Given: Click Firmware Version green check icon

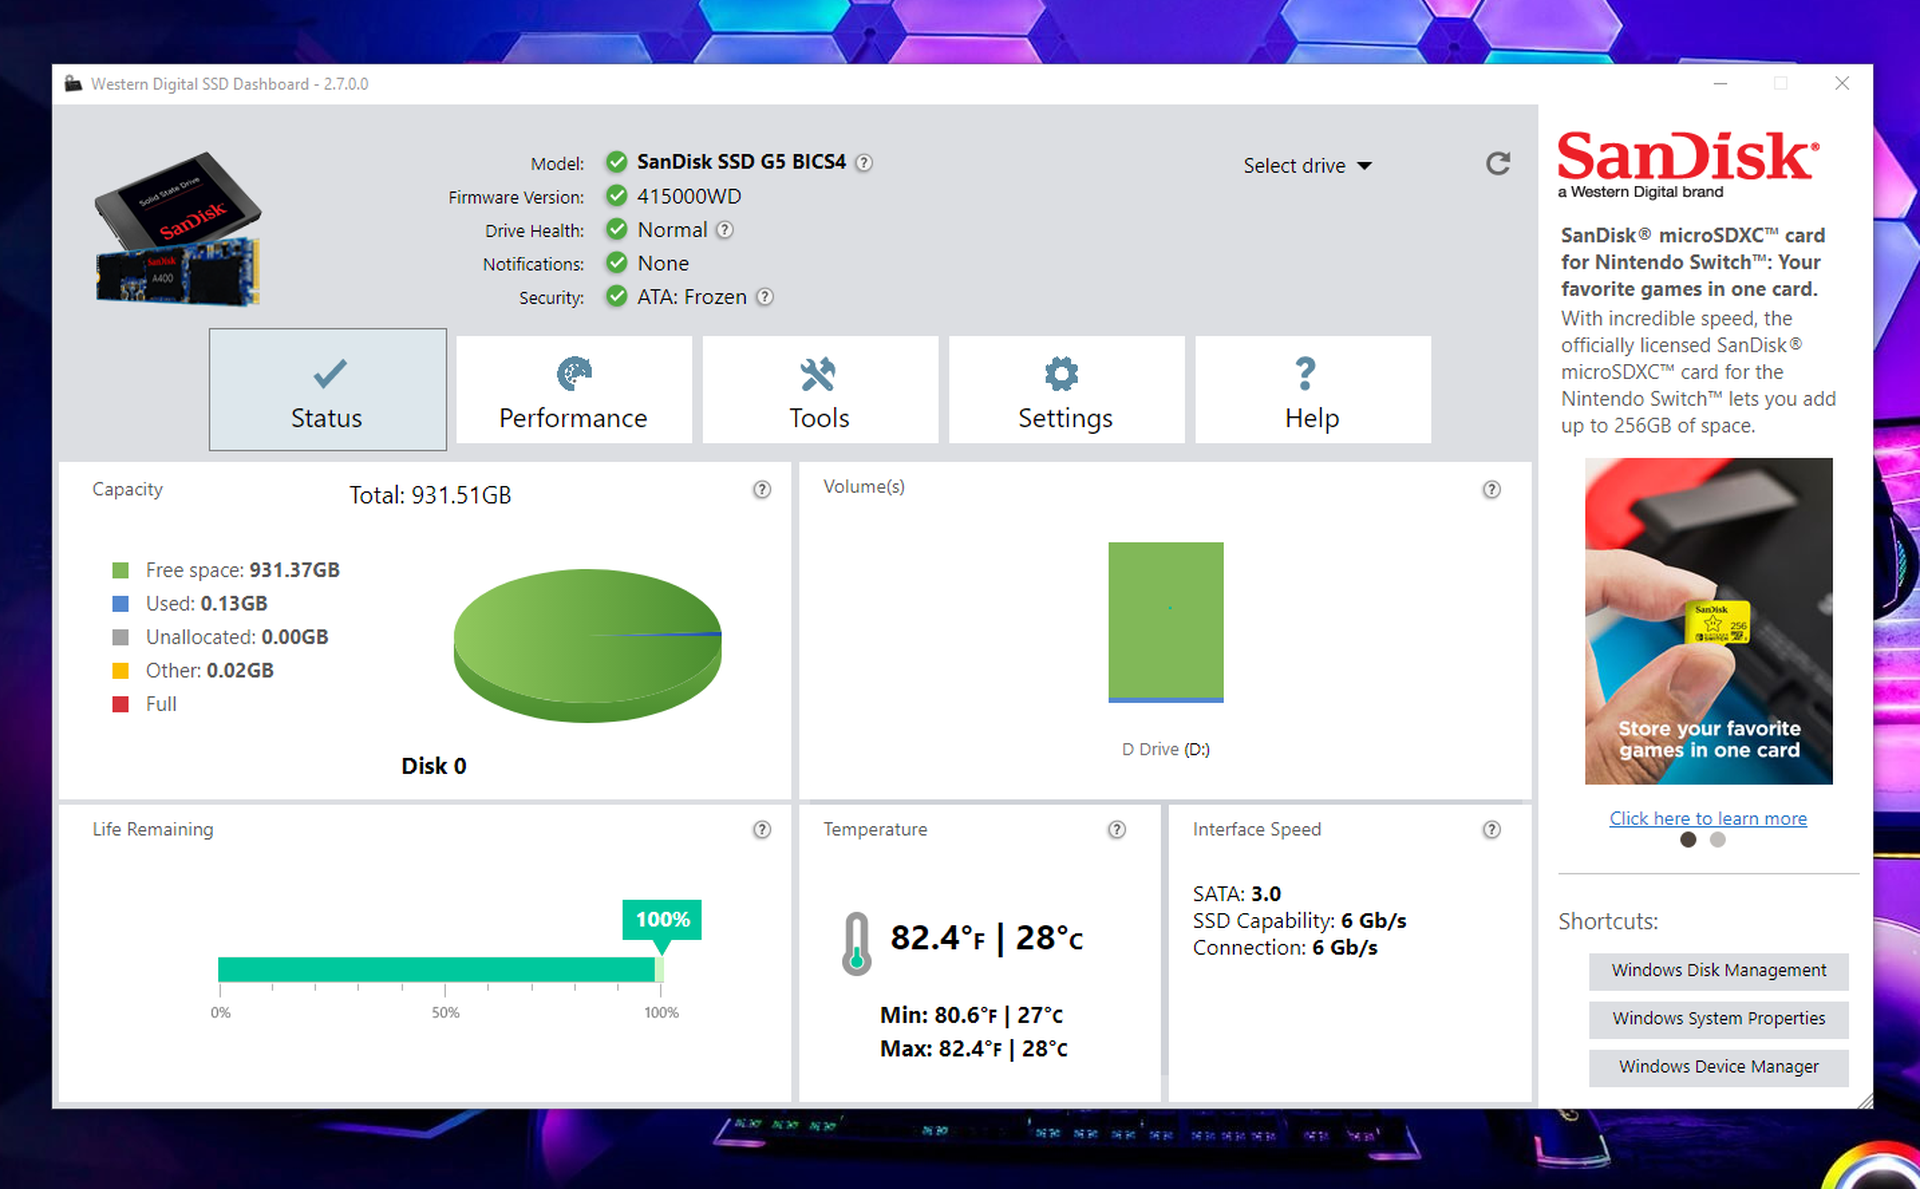Looking at the screenshot, I should 617,196.
